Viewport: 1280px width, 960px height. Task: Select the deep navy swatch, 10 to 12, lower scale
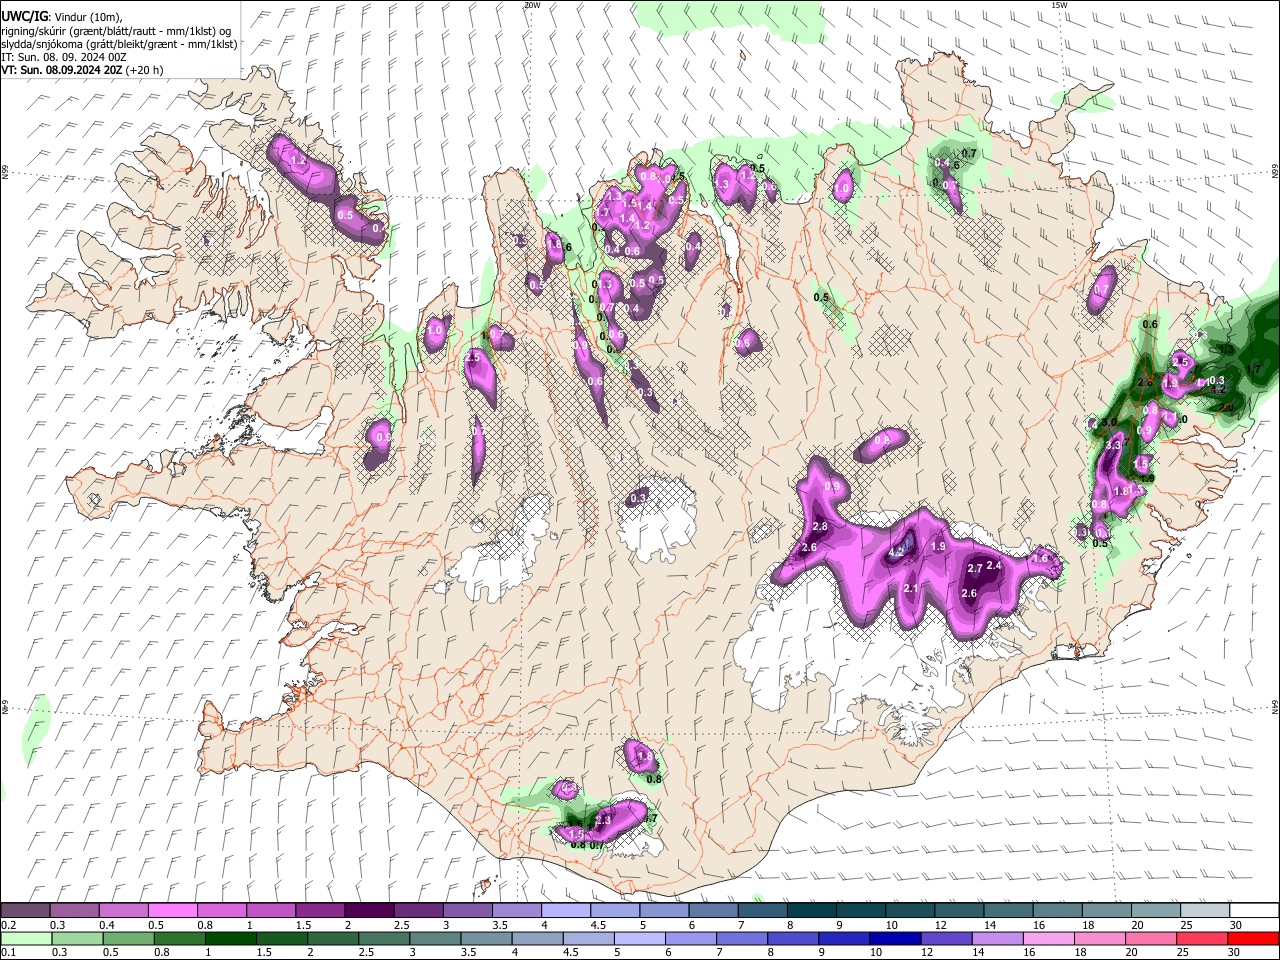(896, 938)
